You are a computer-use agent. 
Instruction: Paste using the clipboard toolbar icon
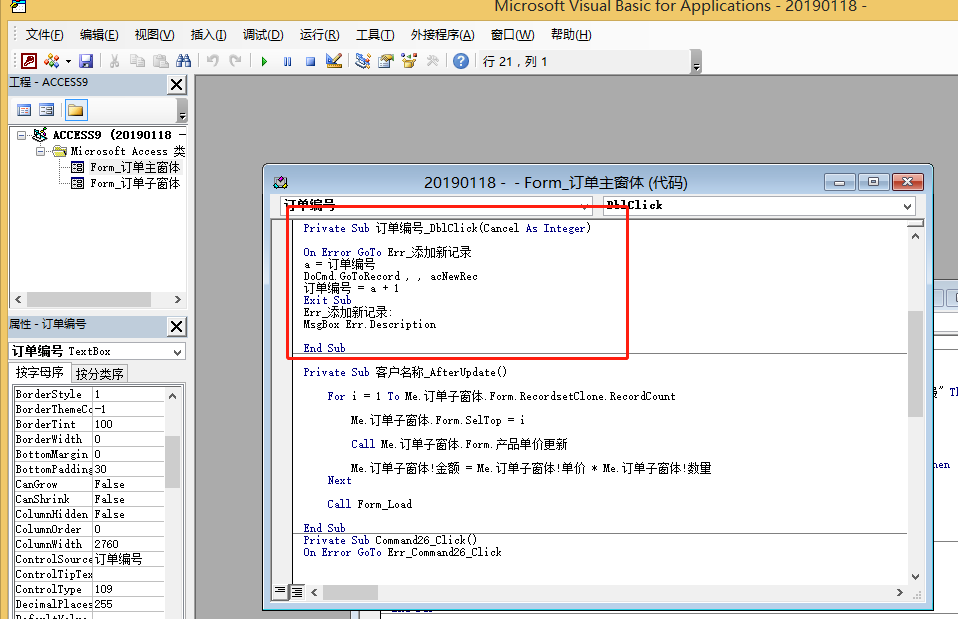(161, 61)
